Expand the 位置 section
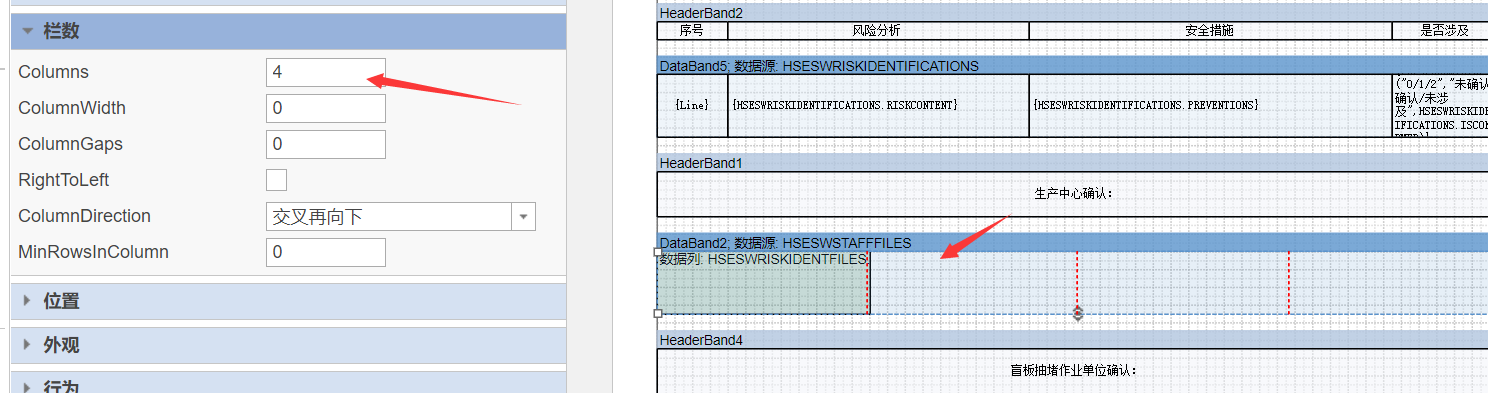Image resolution: width=1488 pixels, height=393 pixels. pos(288,301)
